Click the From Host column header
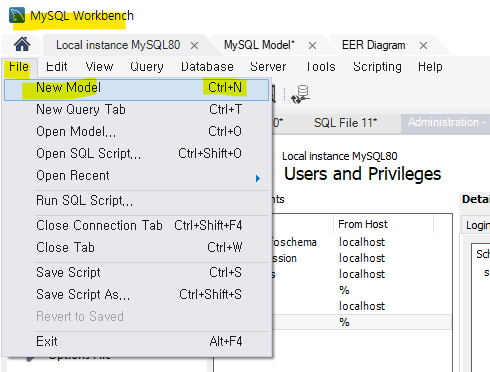 383,224
